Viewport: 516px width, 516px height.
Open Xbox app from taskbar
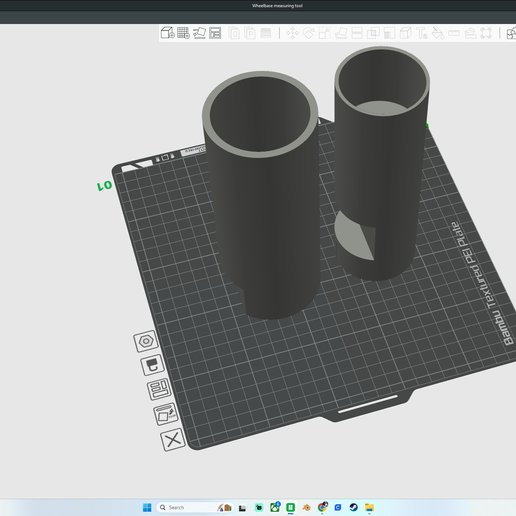pos(275,507)
